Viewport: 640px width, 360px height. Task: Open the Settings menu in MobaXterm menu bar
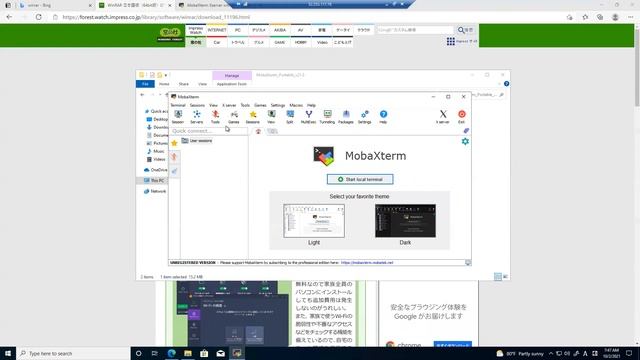tap(278, 105)
